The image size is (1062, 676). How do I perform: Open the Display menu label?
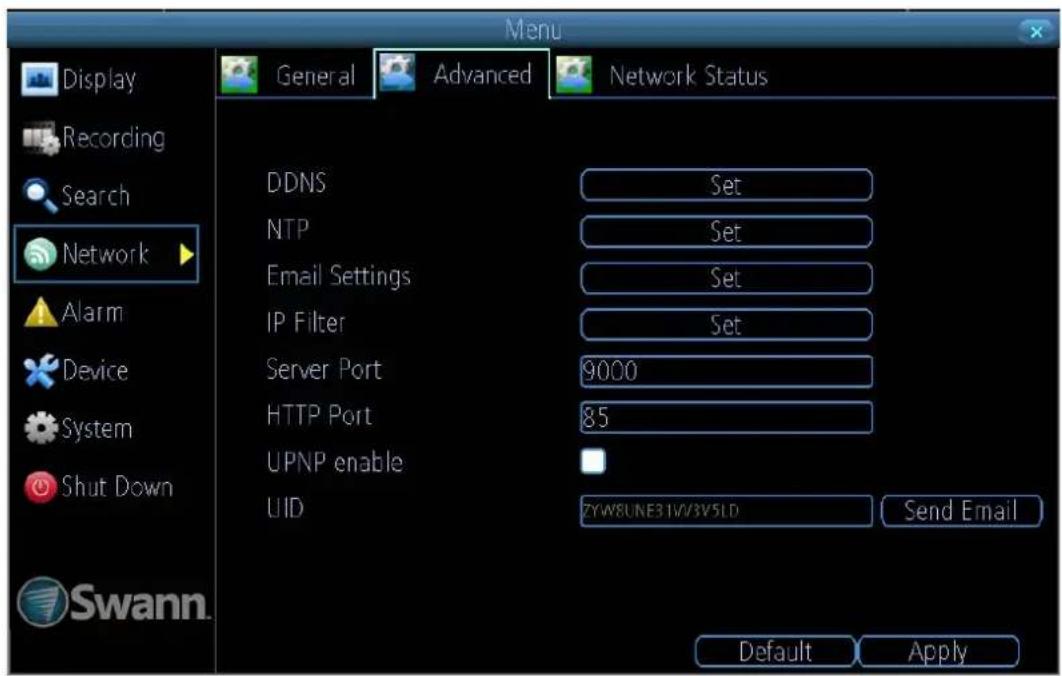[x=99, y=79]
